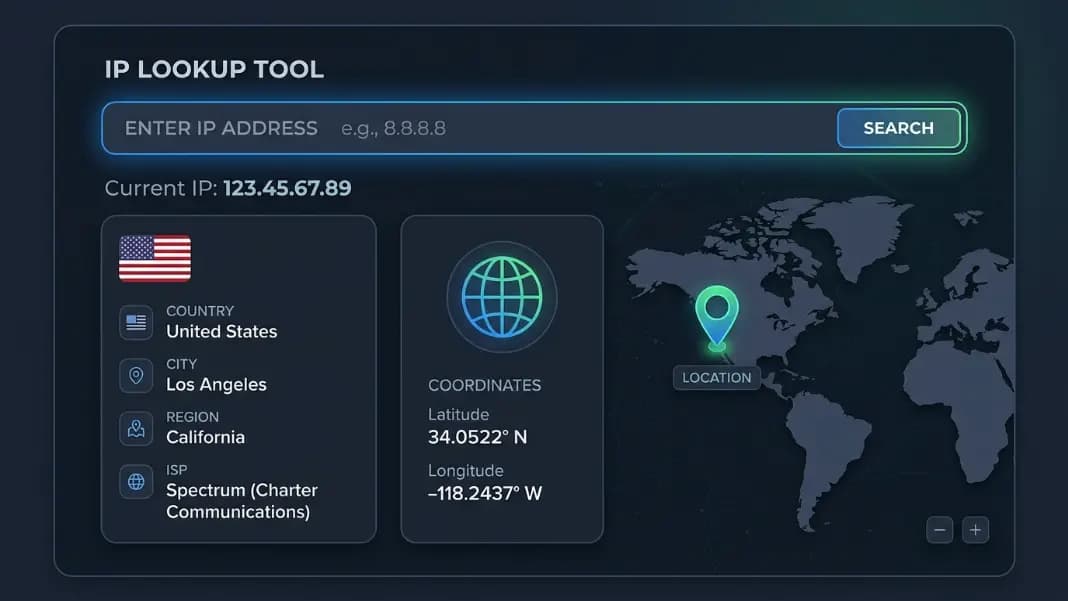Click the small flag icon beside Country

[136, 322]
